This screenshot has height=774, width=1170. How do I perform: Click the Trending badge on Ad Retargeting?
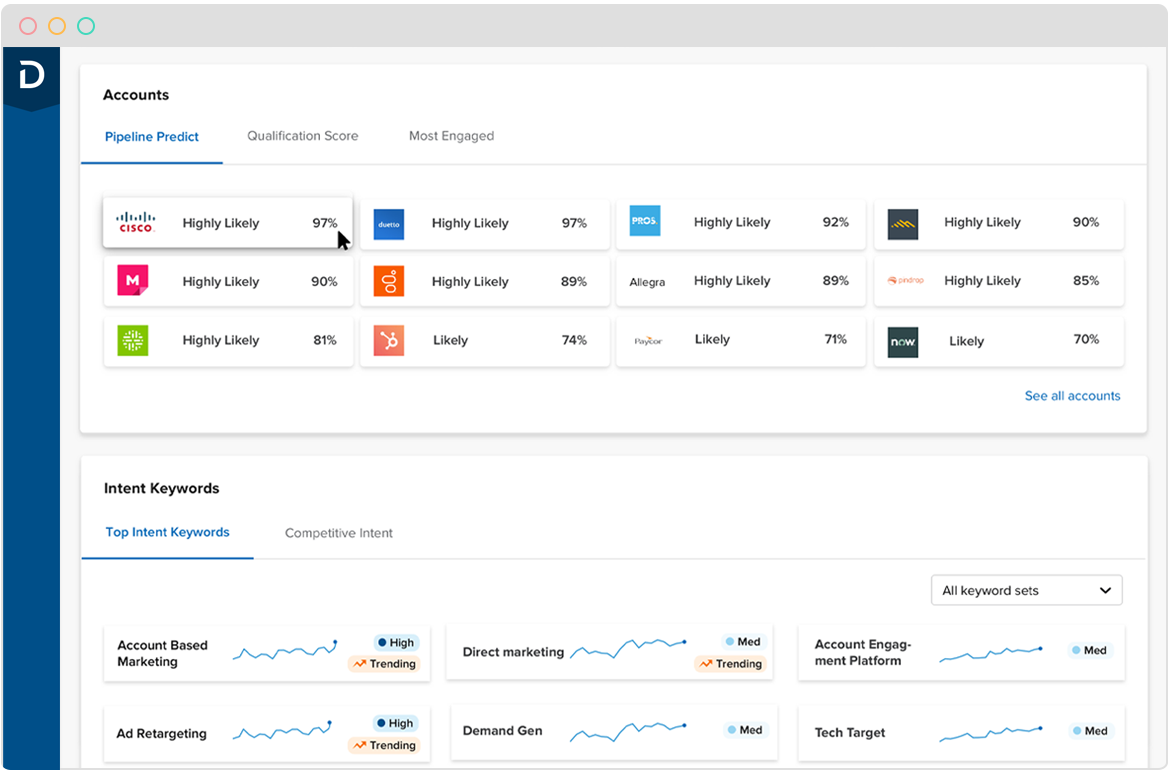[x=383, y=745]
